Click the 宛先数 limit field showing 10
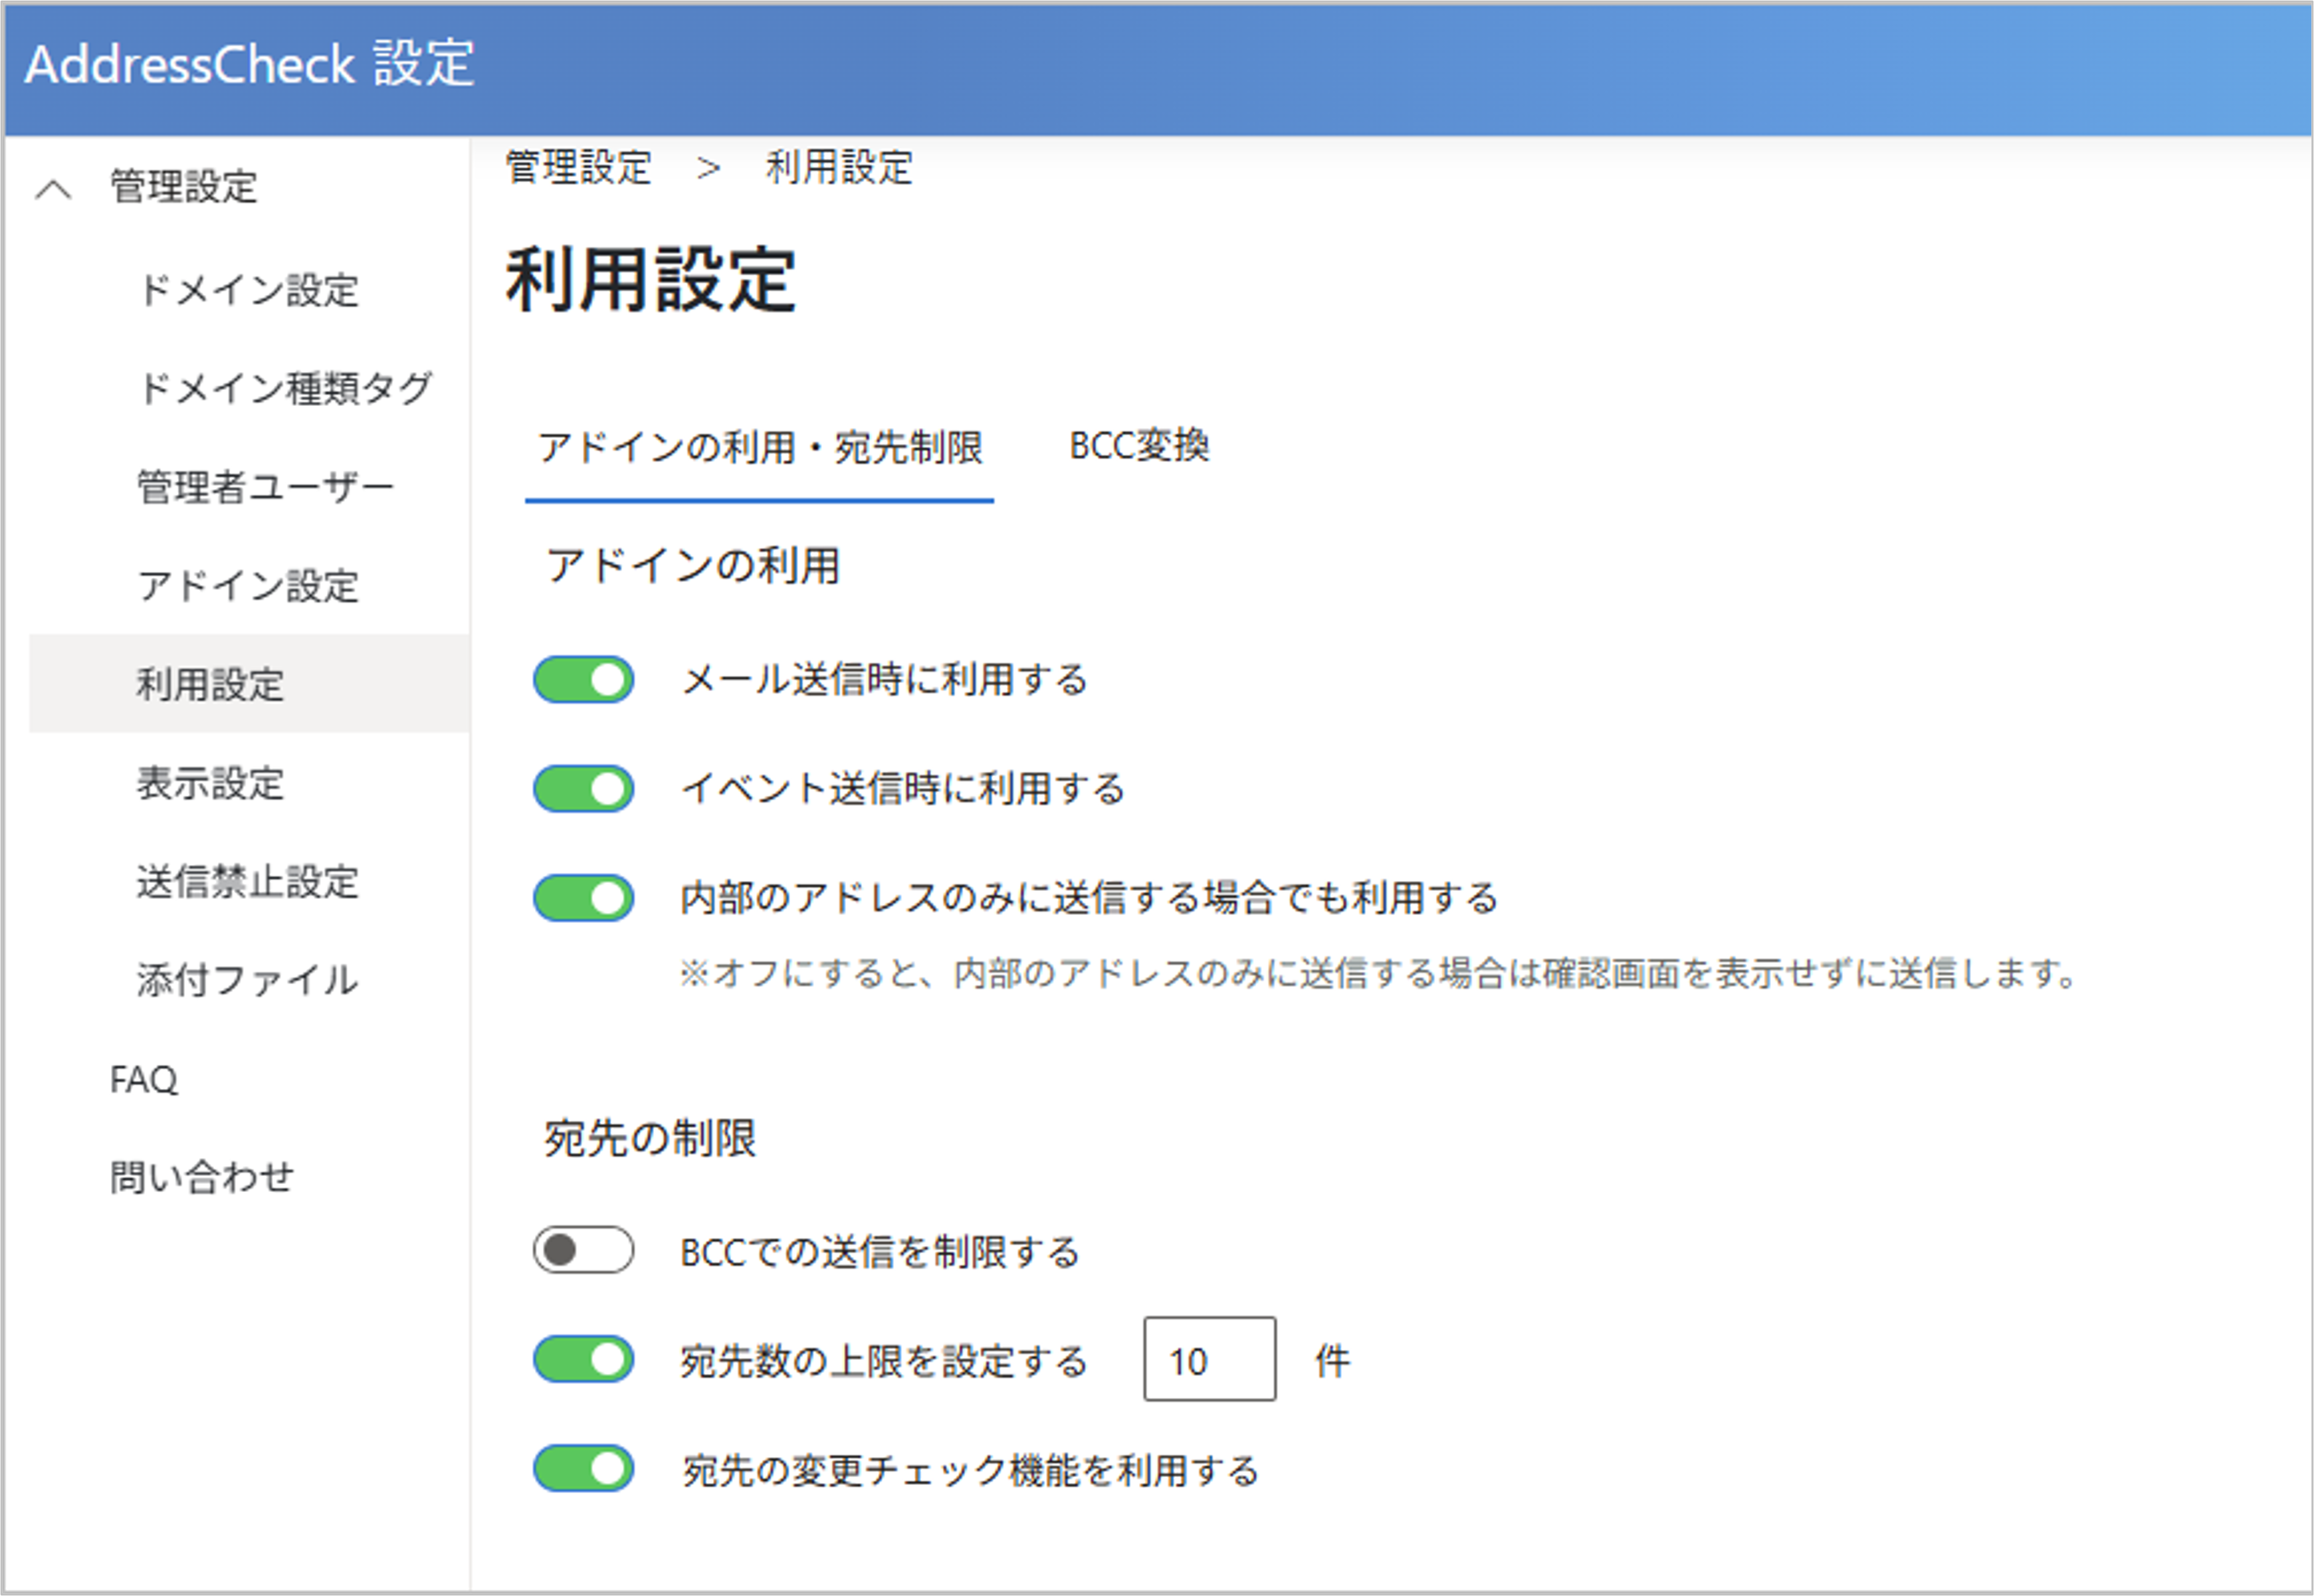This screenshot has height=1596, width=2314. tap(1208, 1360)
